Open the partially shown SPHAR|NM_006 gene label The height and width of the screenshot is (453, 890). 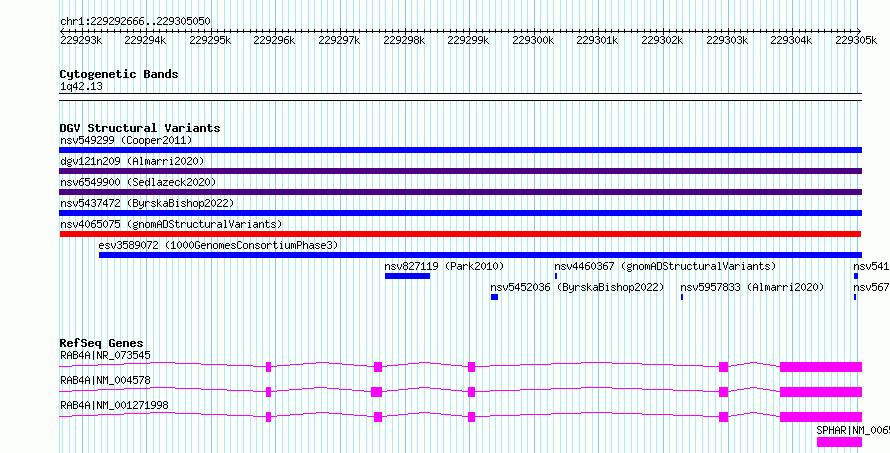pyautogui.click(x=853, y=429)
